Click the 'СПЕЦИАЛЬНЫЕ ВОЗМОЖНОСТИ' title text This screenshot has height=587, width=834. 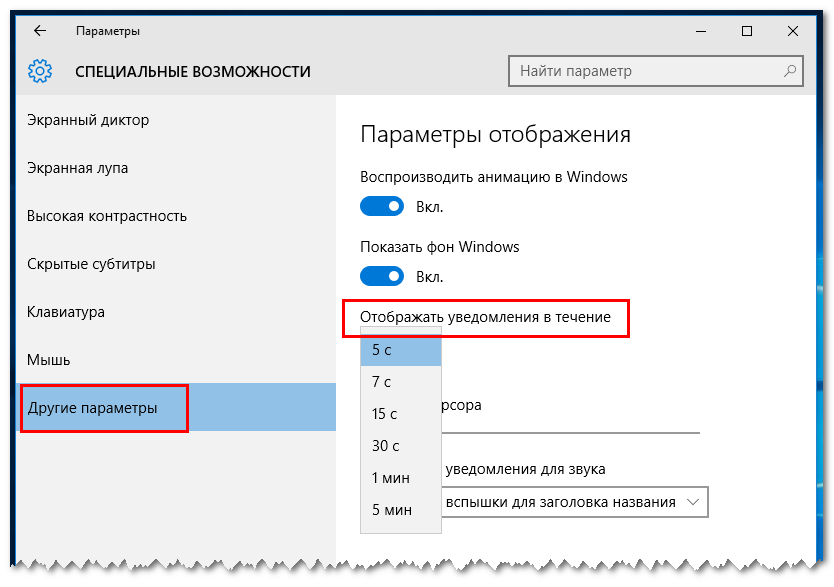(x=193, y=71)
